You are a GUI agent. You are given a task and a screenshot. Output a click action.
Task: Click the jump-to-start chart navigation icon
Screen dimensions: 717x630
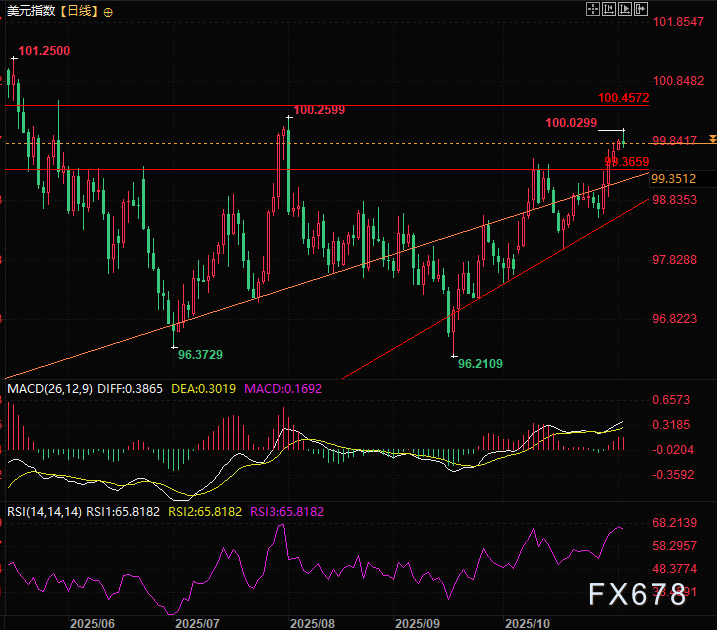[x=609, y=9]
